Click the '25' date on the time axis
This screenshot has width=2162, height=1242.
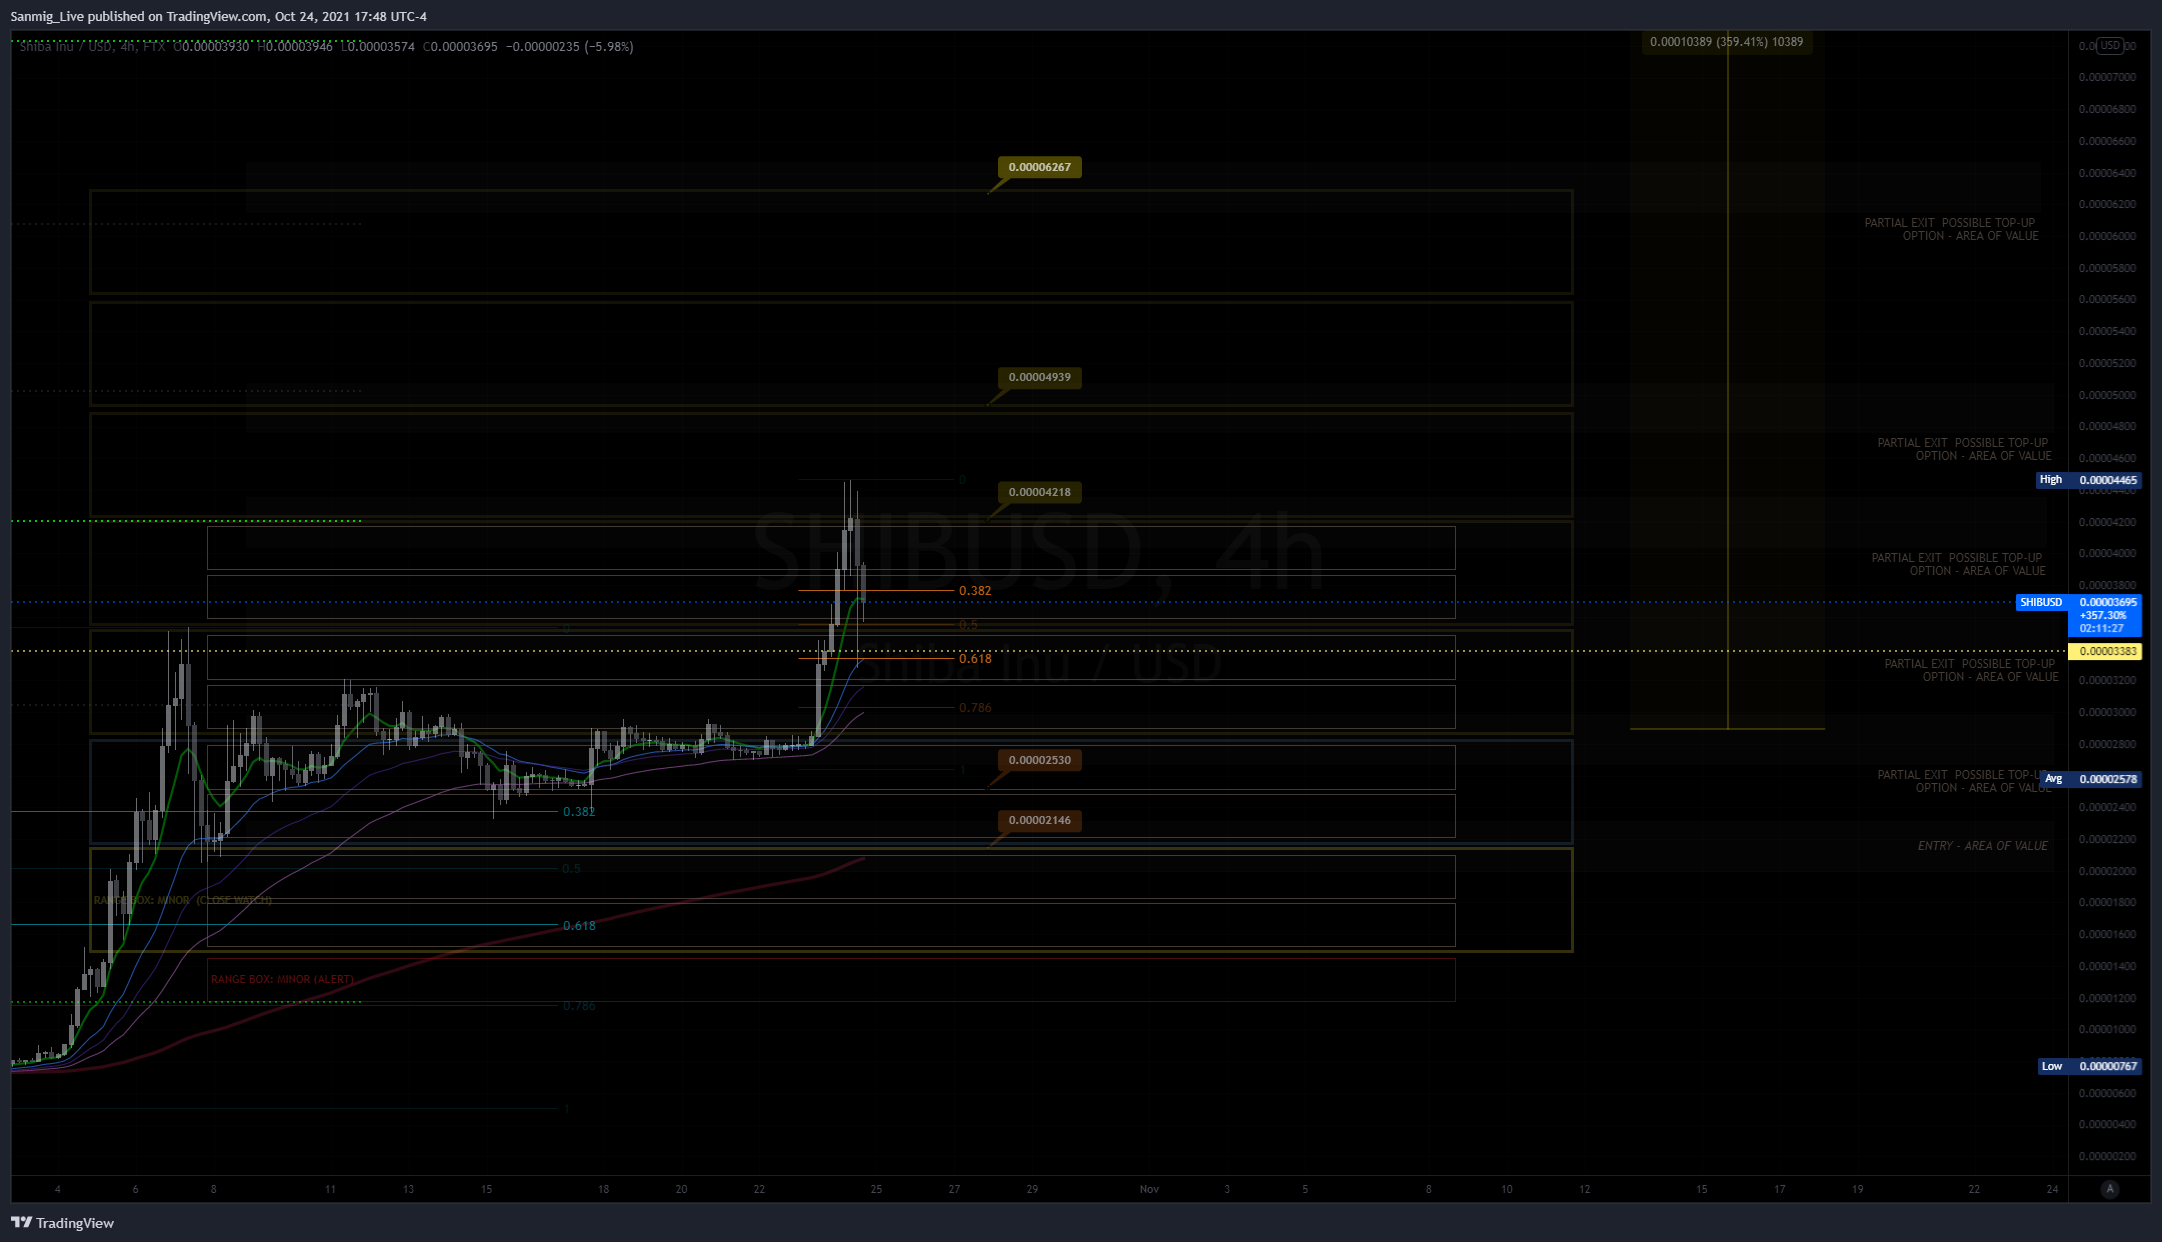tap(876, 1189)
